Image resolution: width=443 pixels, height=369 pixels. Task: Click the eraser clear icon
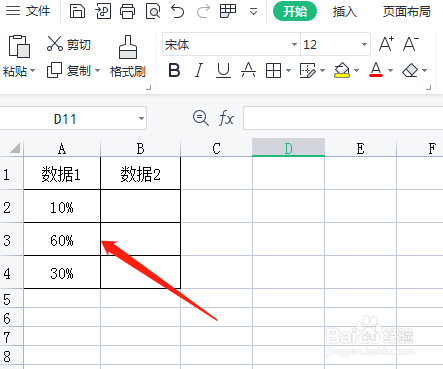pyautogui.click(x=410, y=70)
